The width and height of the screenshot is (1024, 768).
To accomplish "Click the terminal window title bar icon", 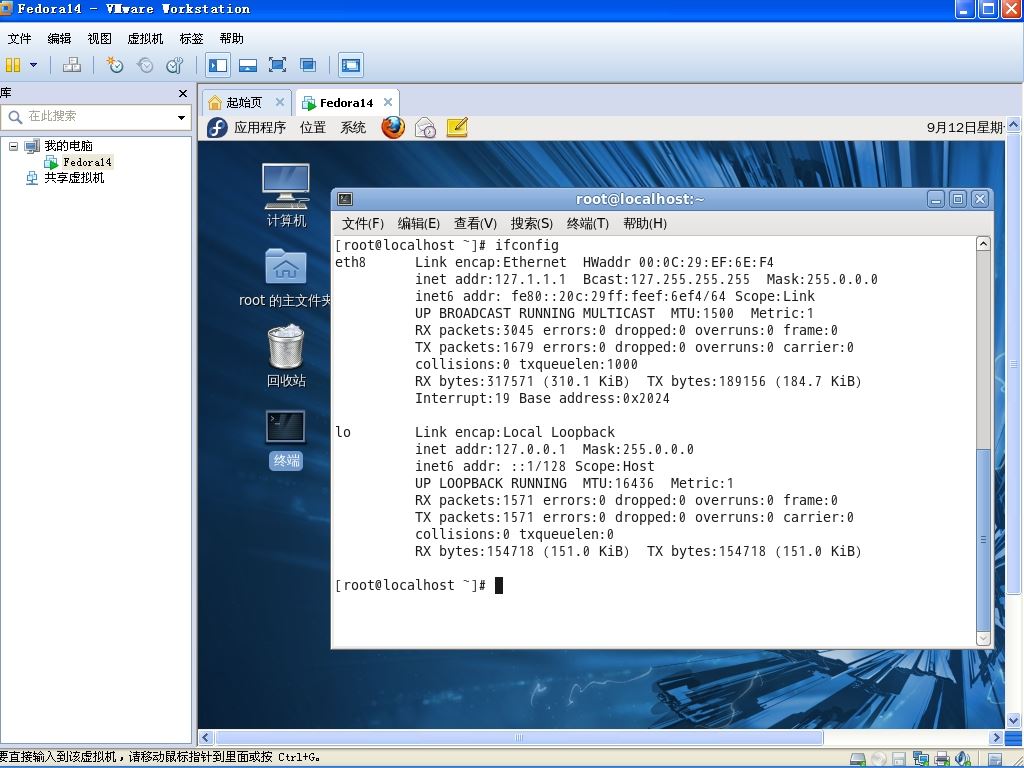I will 345,199.
